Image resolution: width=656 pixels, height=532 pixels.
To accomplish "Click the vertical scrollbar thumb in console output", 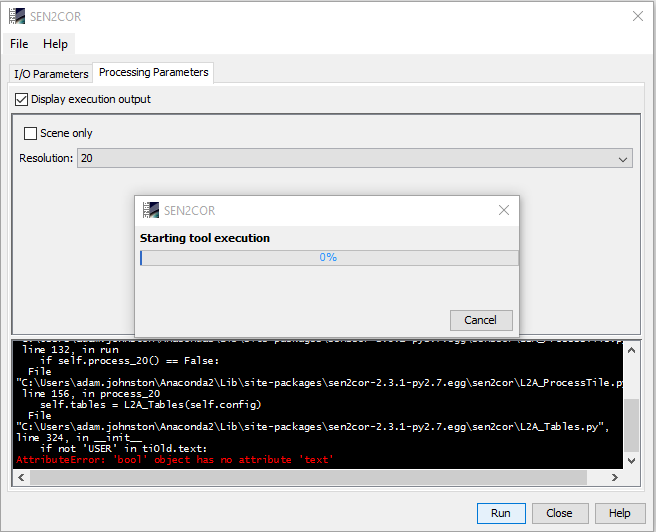I will click(631, 426).
